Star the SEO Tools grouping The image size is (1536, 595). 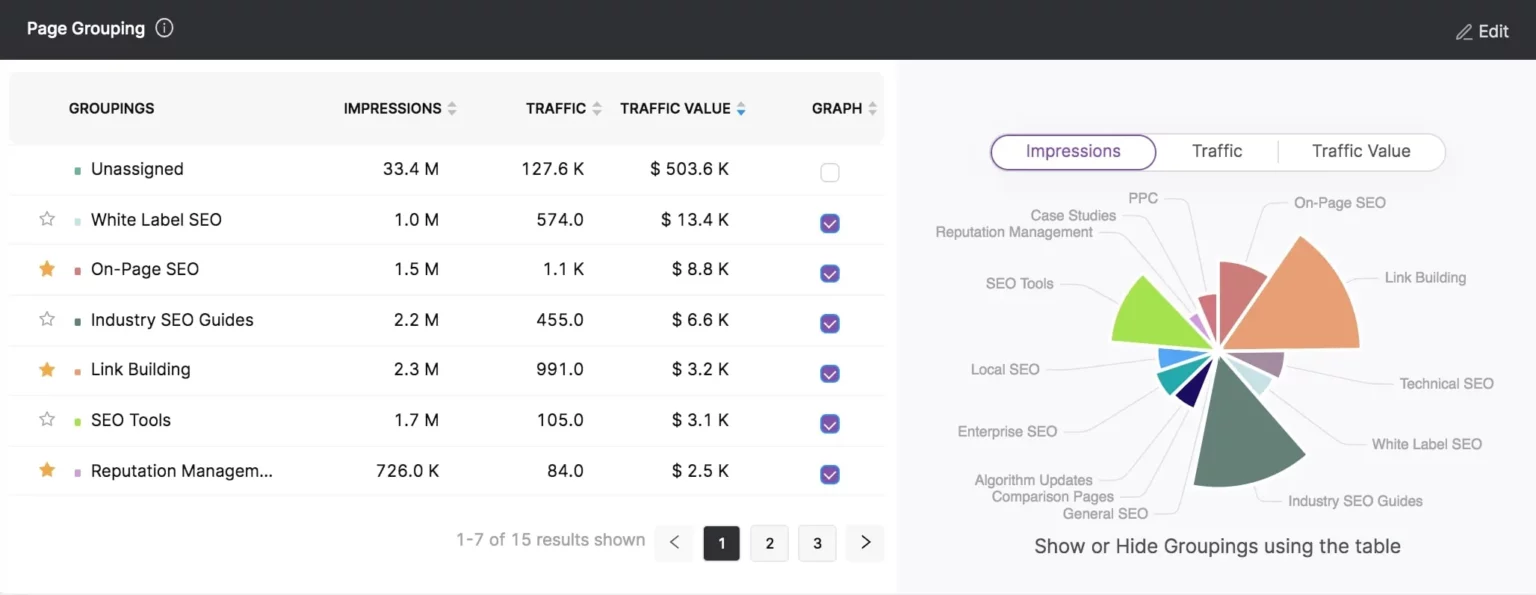pos(47,420)
